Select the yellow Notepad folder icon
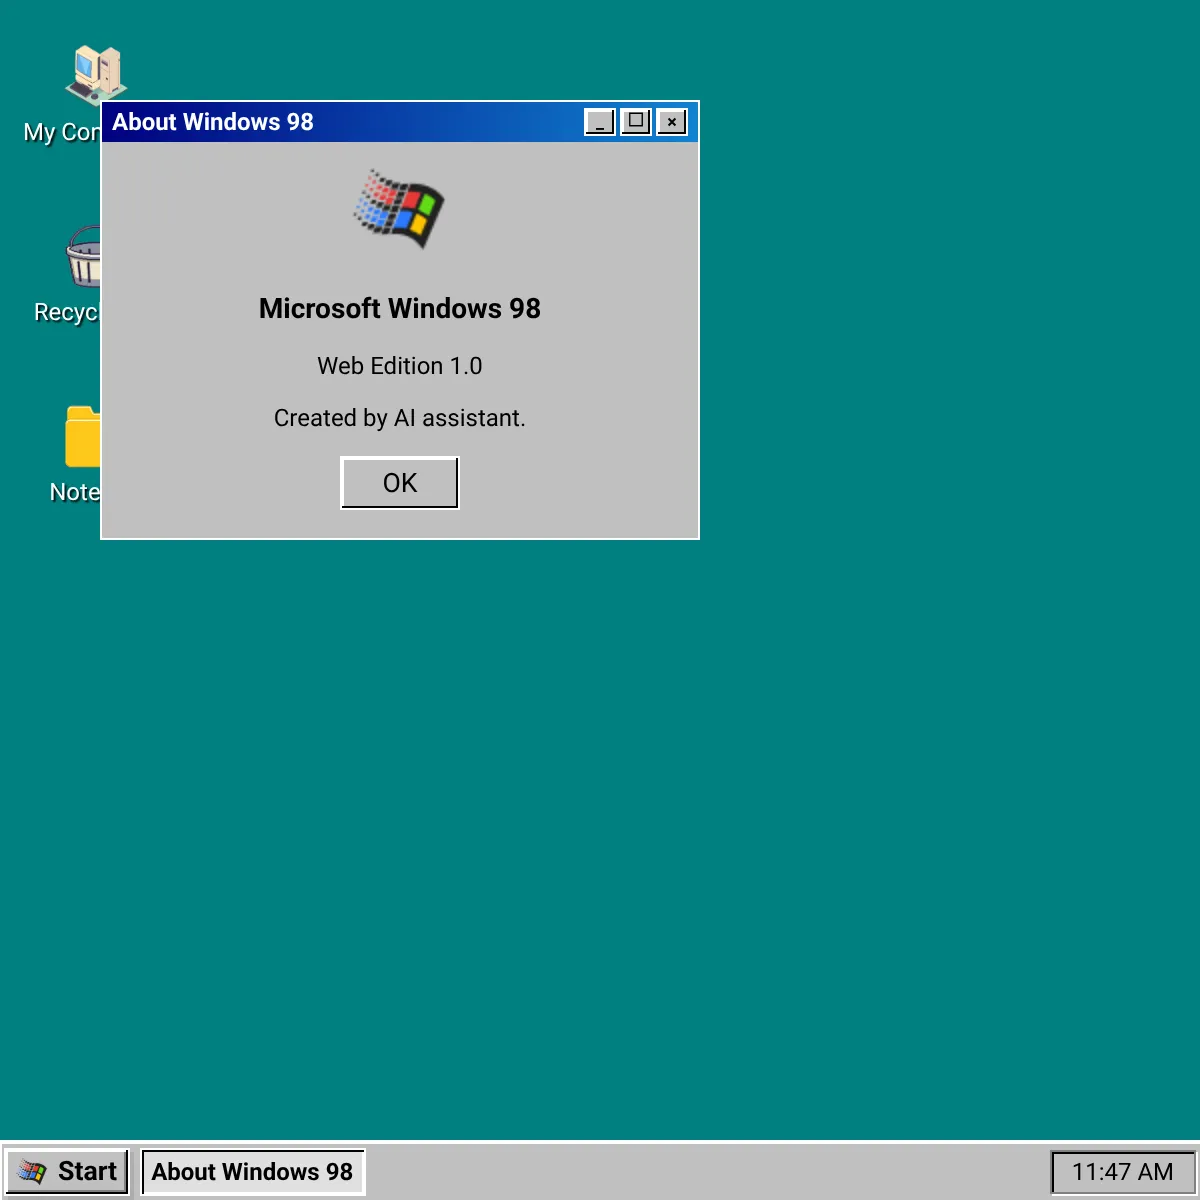The image size is (1200, 1200). click(x=84, y=437)
